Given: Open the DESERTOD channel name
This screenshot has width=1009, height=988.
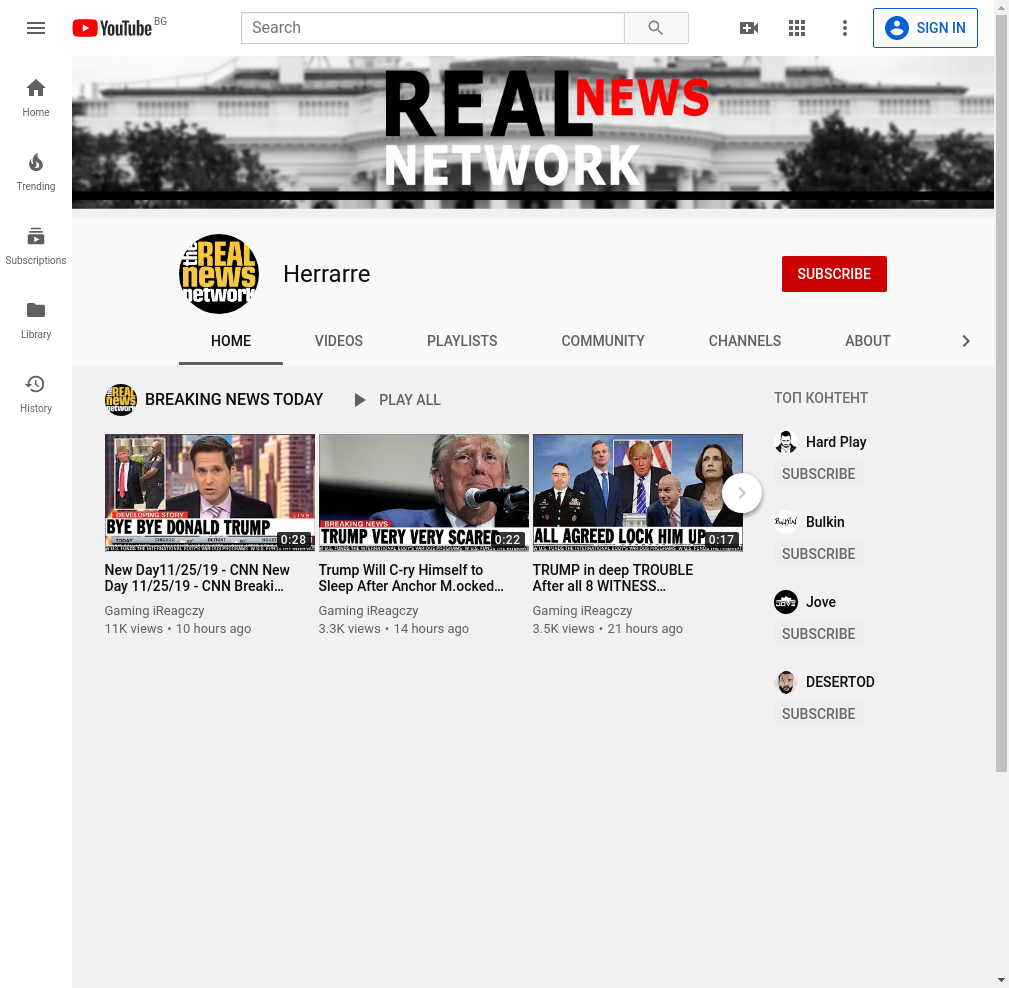Looking at the screenshot, I should (x=840, y=682).
